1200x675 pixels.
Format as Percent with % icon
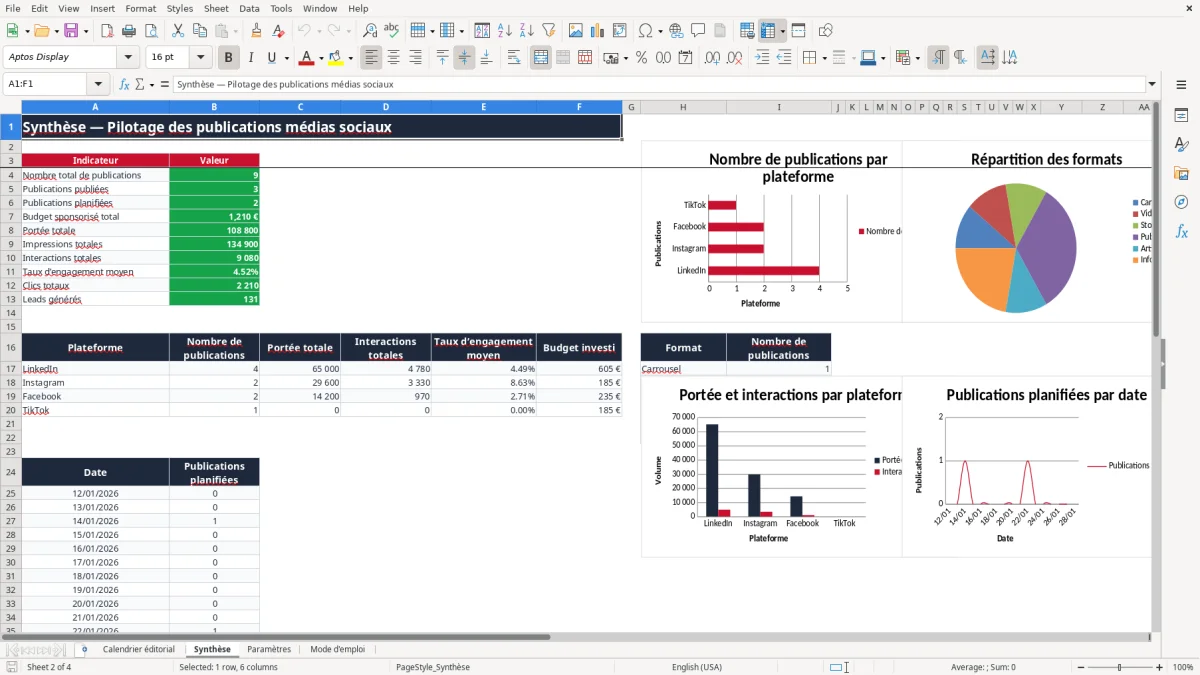pyautogui.click(x=641, y=58)
